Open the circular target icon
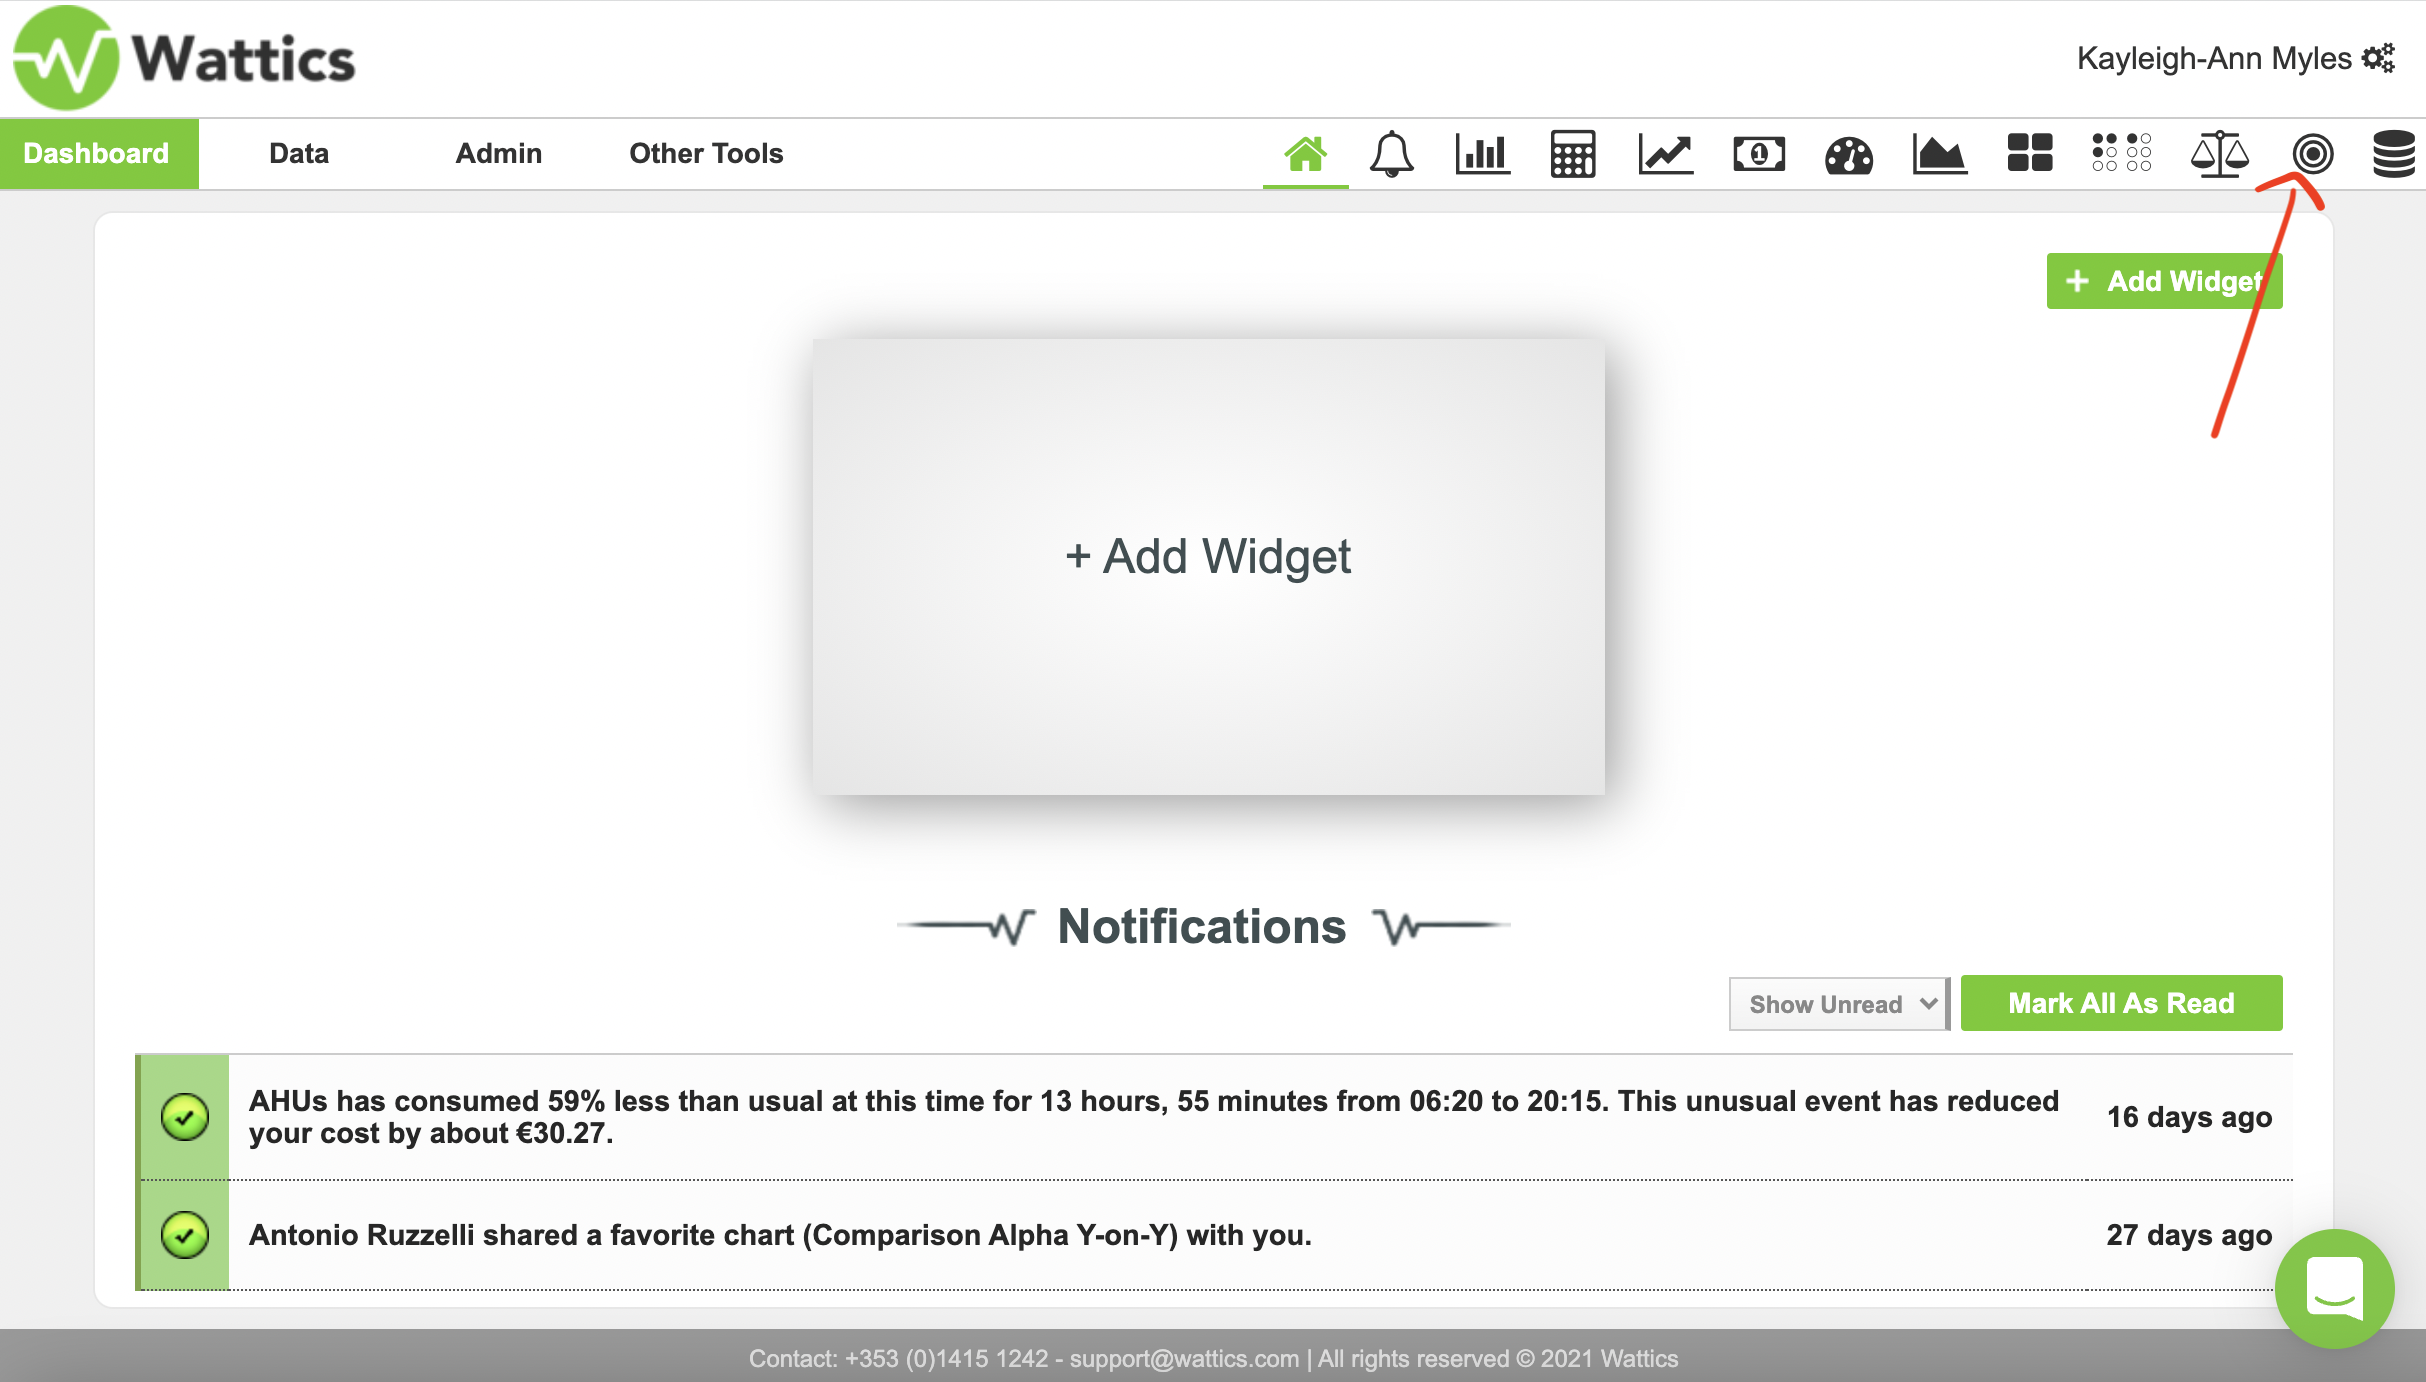The width and height of the screenshot is (2426, 1382). tap(2312, 154)
